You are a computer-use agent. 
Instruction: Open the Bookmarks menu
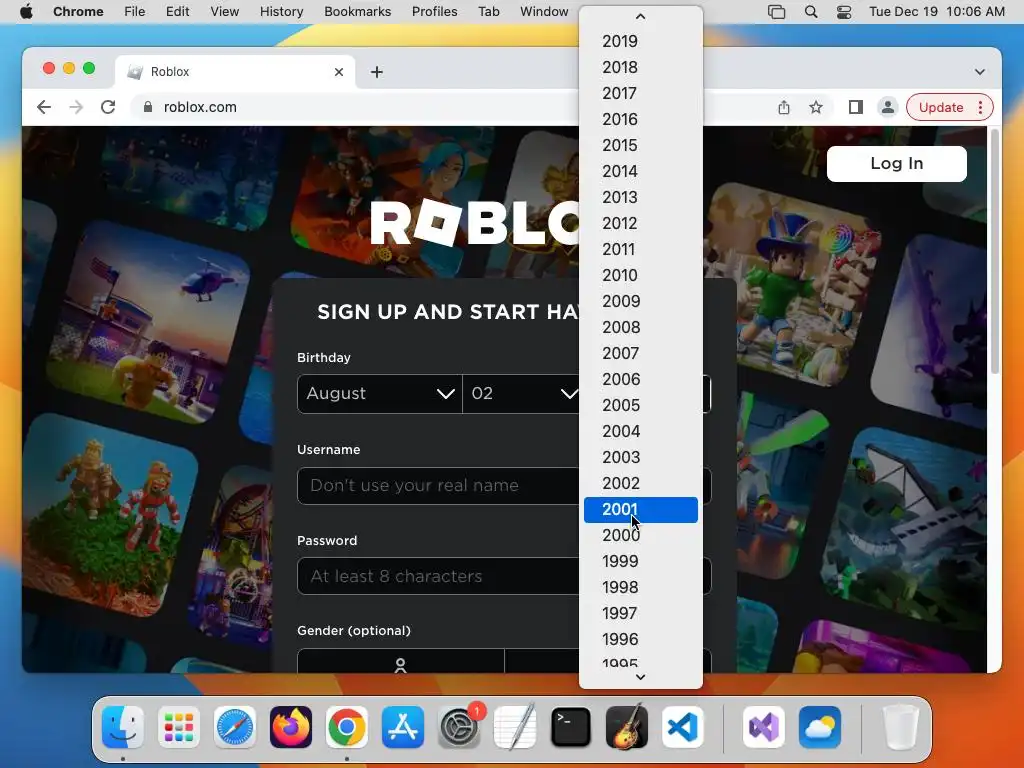pyautogui.click(x=357, y=12)
